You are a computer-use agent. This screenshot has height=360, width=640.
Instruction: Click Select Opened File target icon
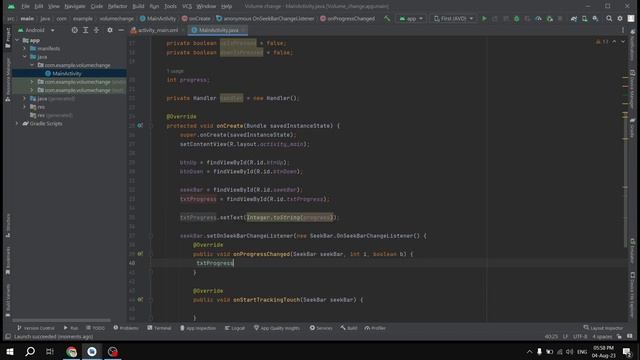[x=74, y=30]
